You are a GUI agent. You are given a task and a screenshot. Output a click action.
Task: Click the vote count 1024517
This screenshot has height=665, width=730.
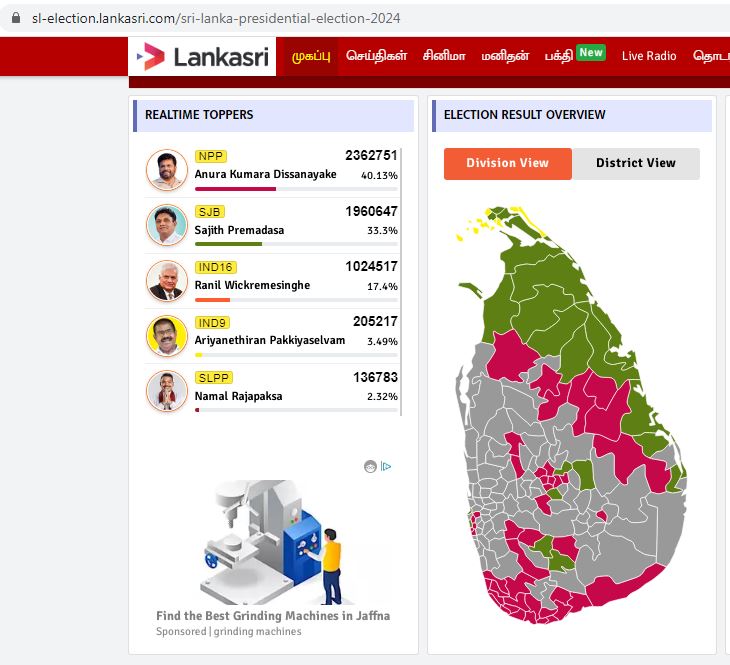[372, 266]
